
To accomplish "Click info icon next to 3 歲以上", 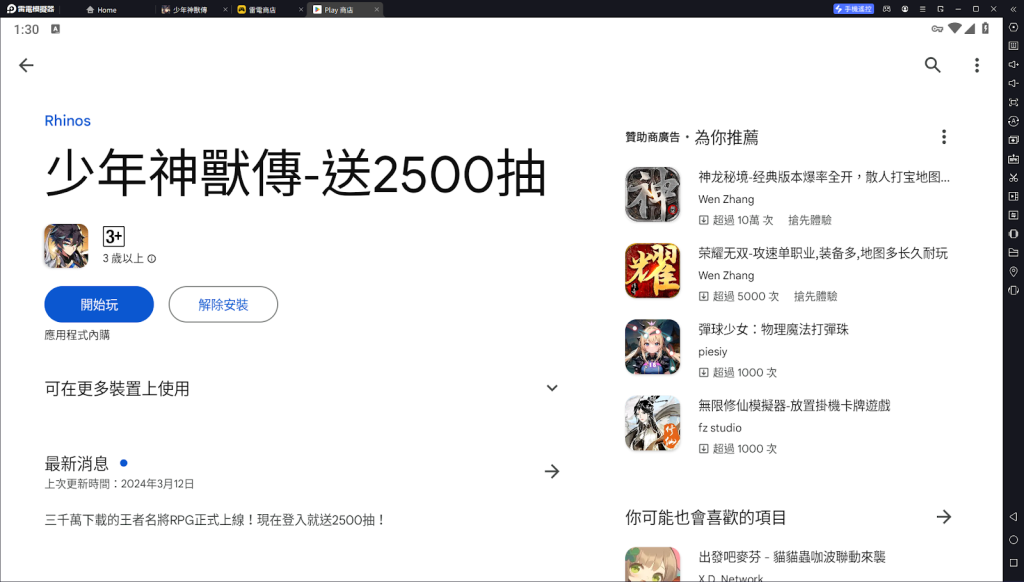I will 152,259.
